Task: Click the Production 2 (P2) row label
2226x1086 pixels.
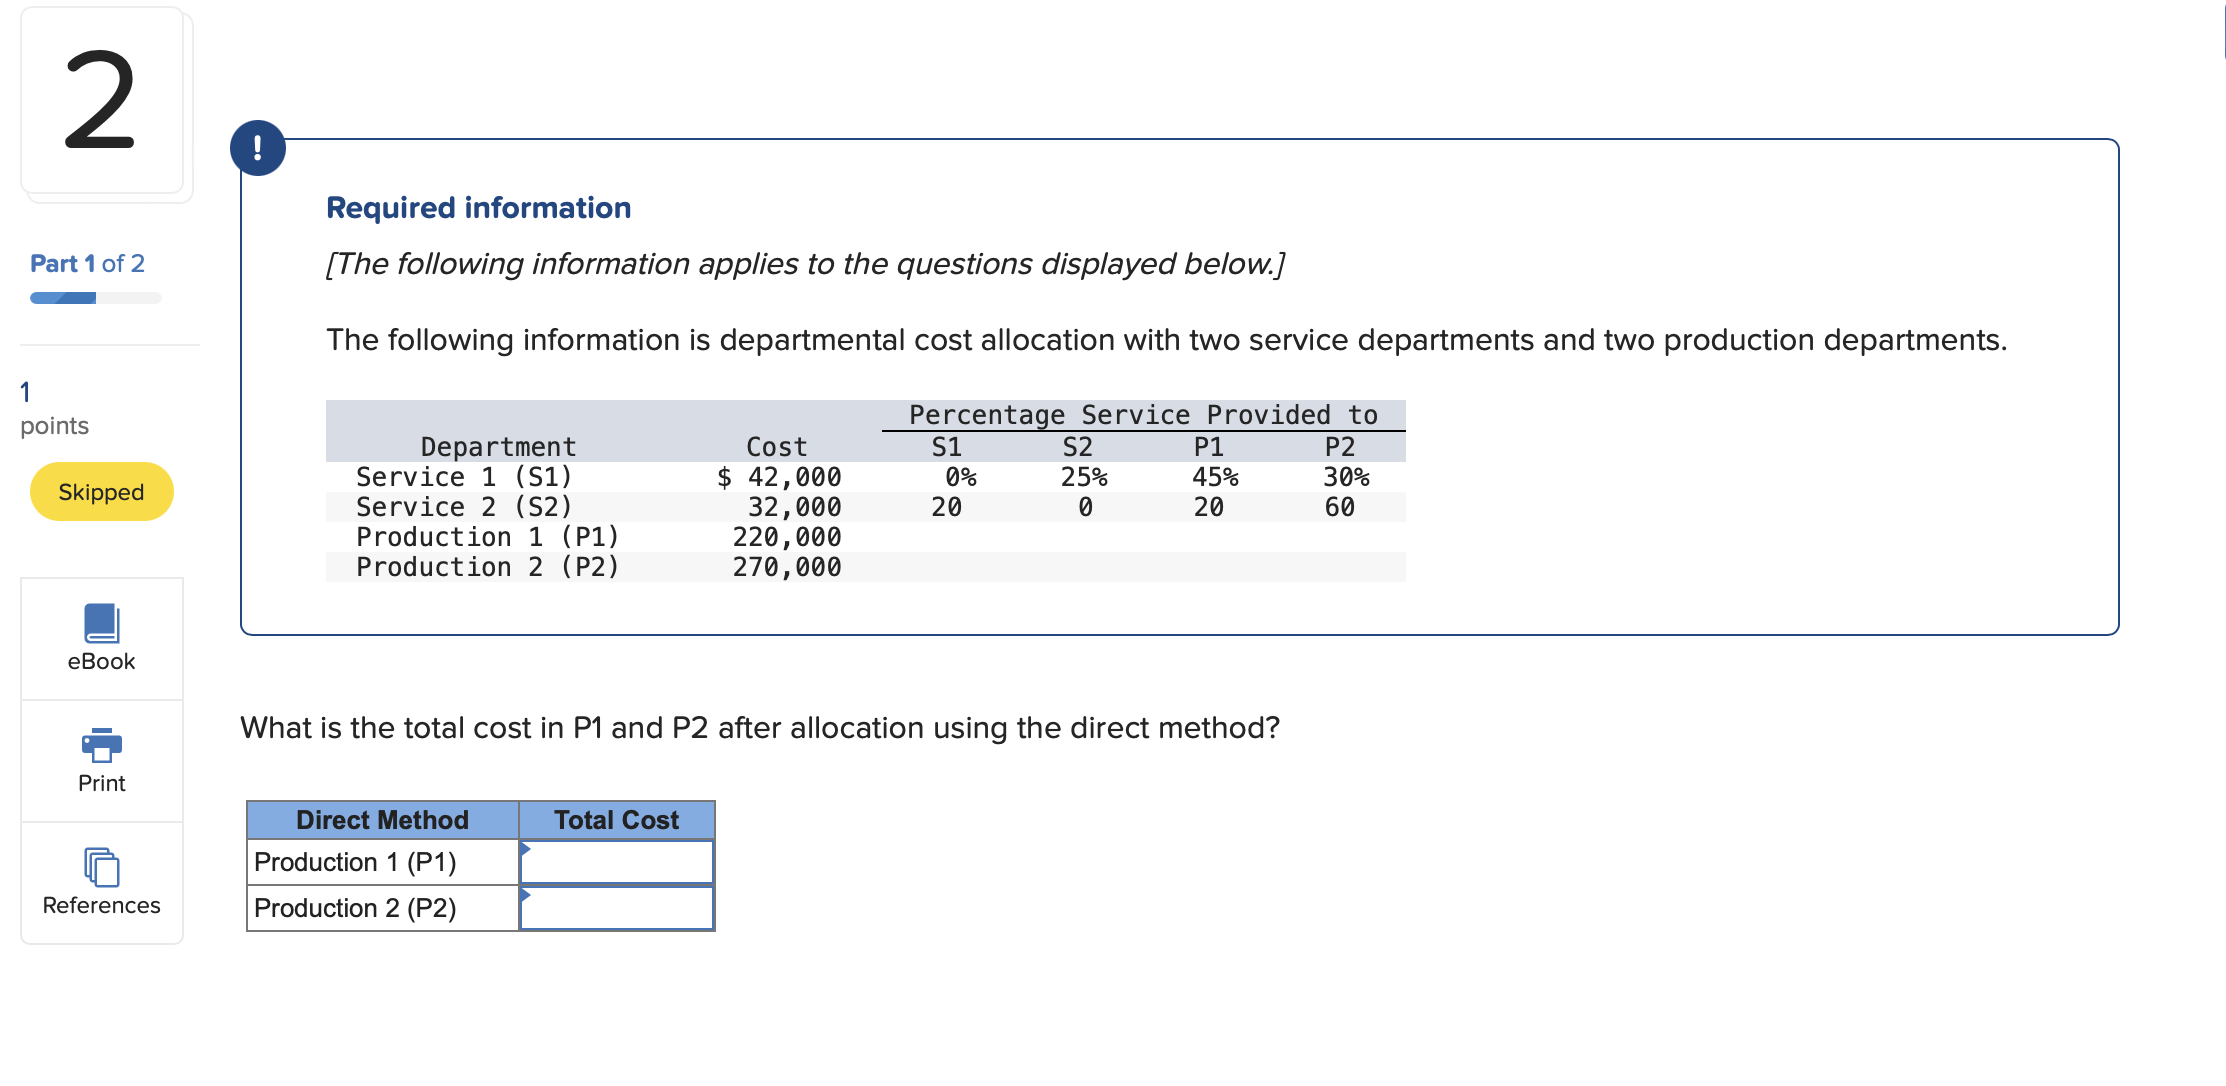Action: [x=355, y=908]
